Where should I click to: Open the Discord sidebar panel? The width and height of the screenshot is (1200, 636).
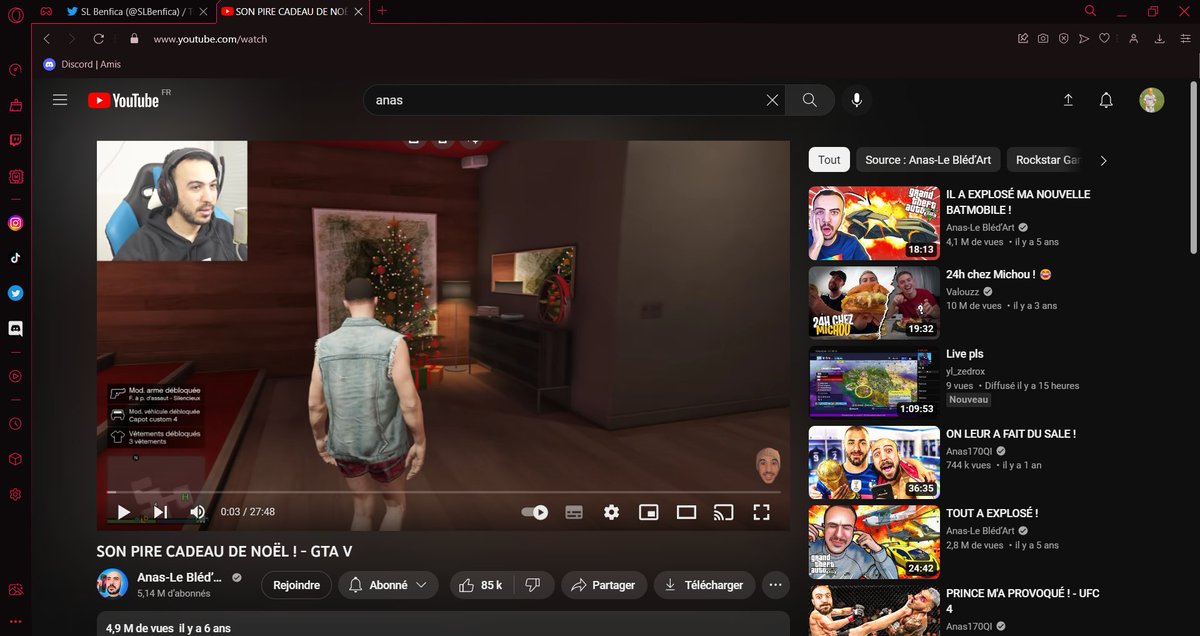point(15,328)
